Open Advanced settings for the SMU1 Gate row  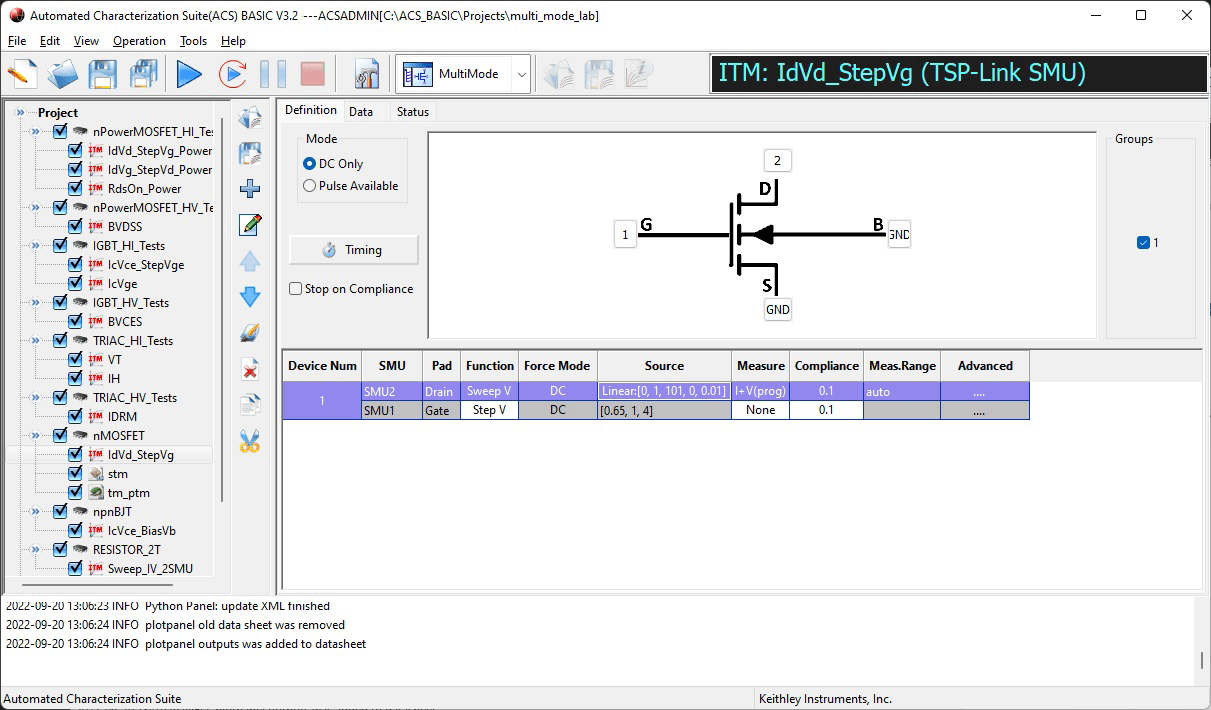(x=985, y=410)
